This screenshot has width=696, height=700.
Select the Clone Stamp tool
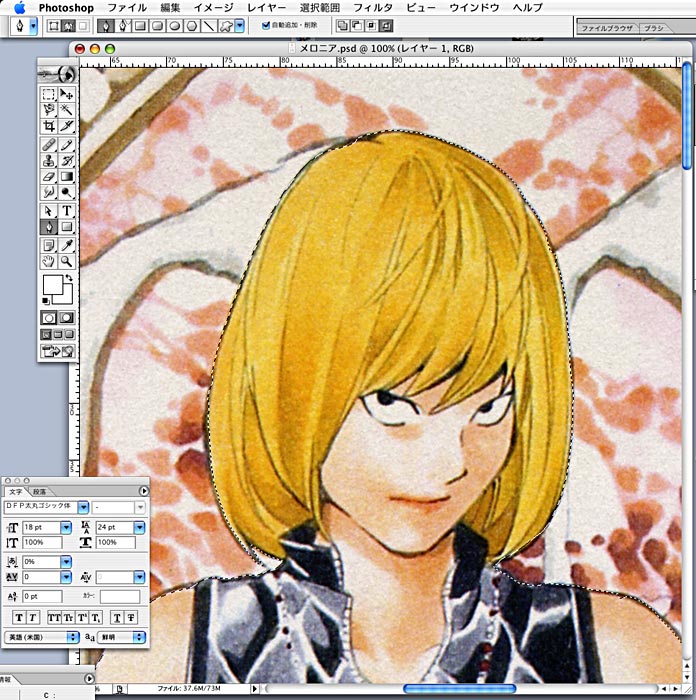(49, 161)
